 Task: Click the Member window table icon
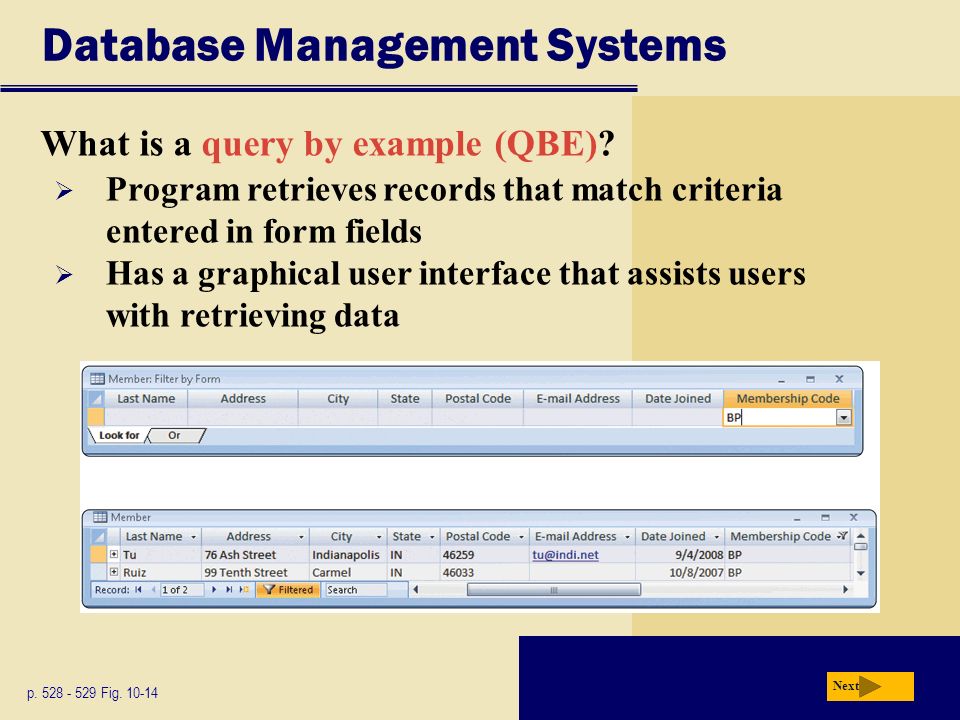[100, 517]
